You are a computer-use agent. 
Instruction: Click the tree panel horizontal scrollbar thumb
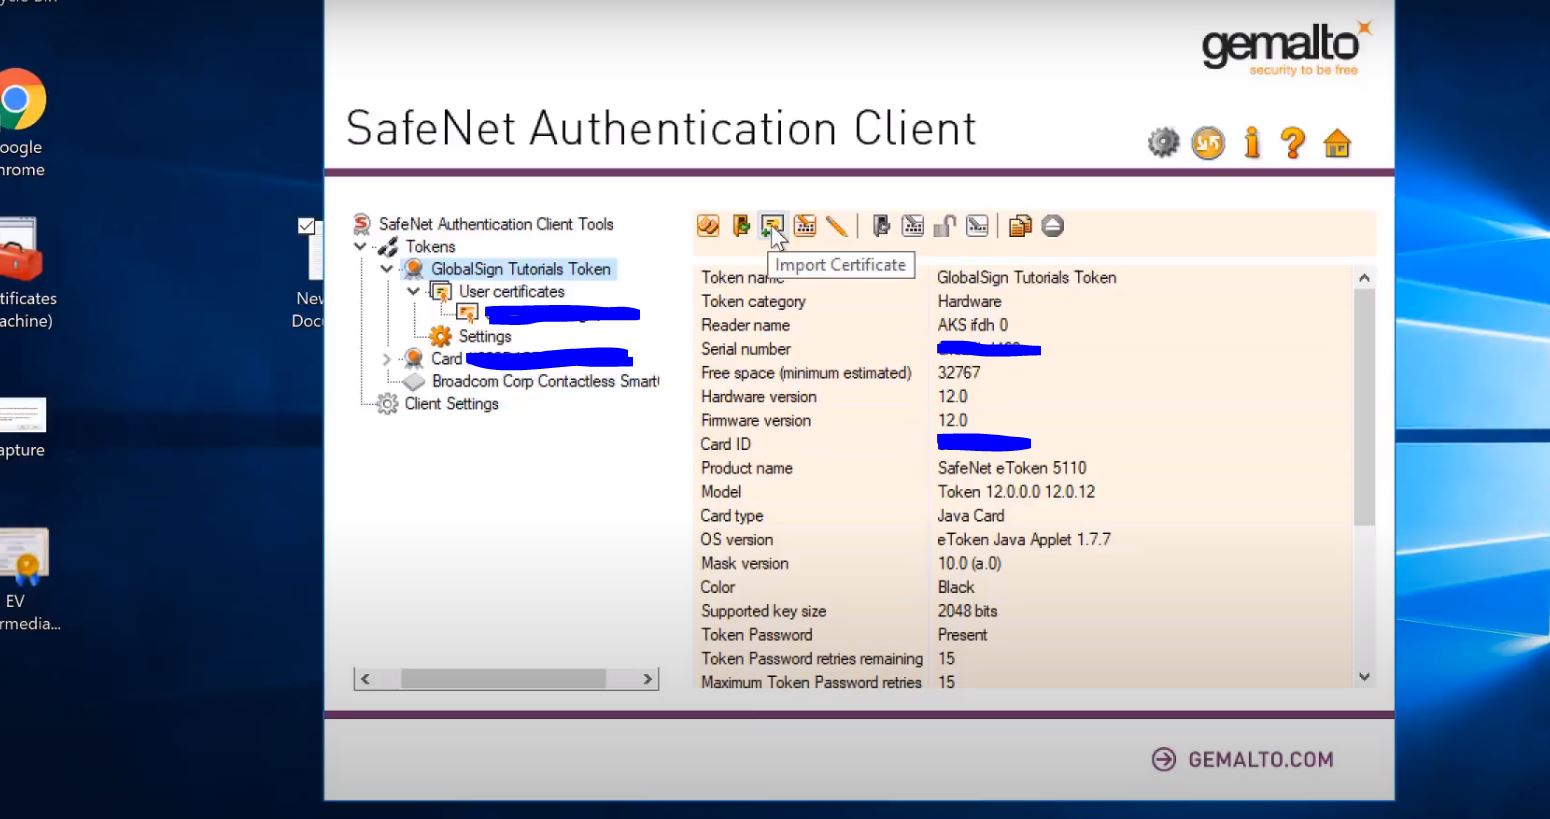[x=503, y=679]
